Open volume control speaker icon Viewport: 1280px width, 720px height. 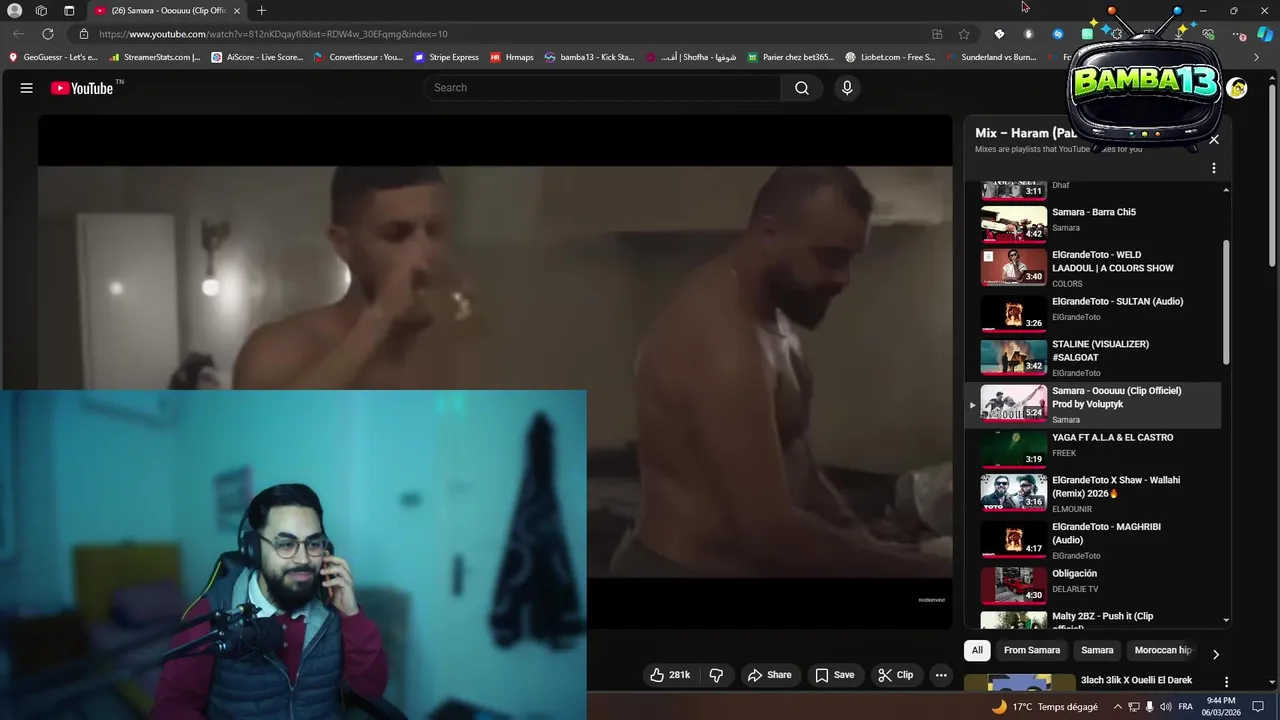[1166, 706]
